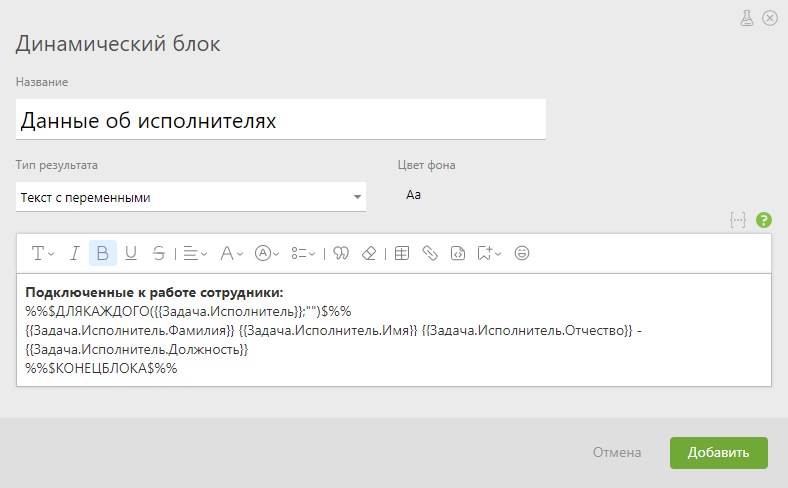The width and height of the screenshot is (788, 488).
Task: Click the flask test icon
Action: pyautogui.click(x=747, y=18)
